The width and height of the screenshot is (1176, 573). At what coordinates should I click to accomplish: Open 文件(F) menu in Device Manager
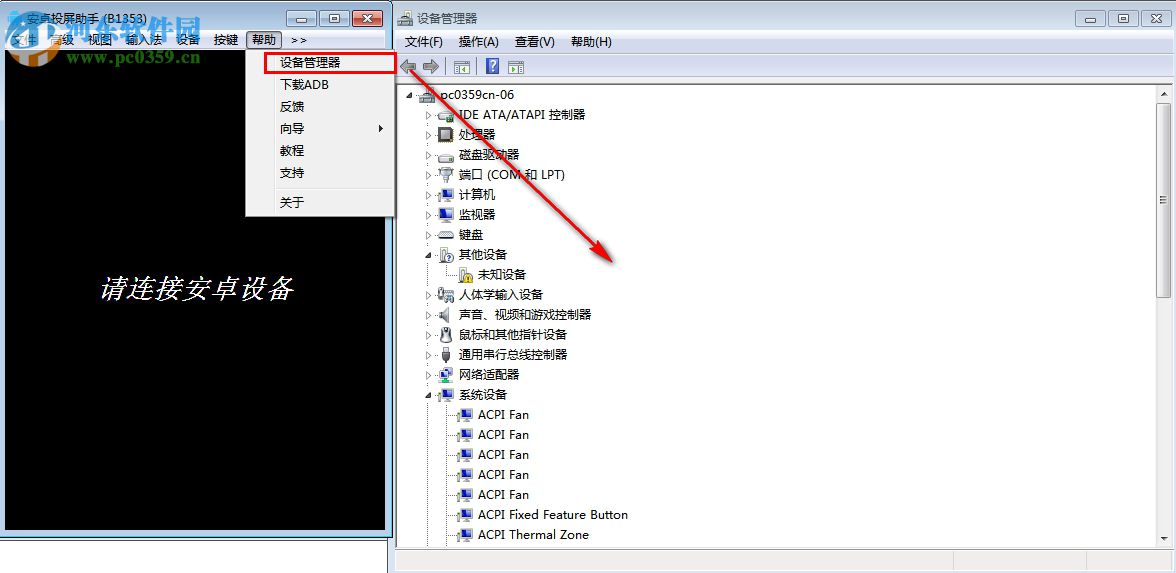(x=424, y=42)
